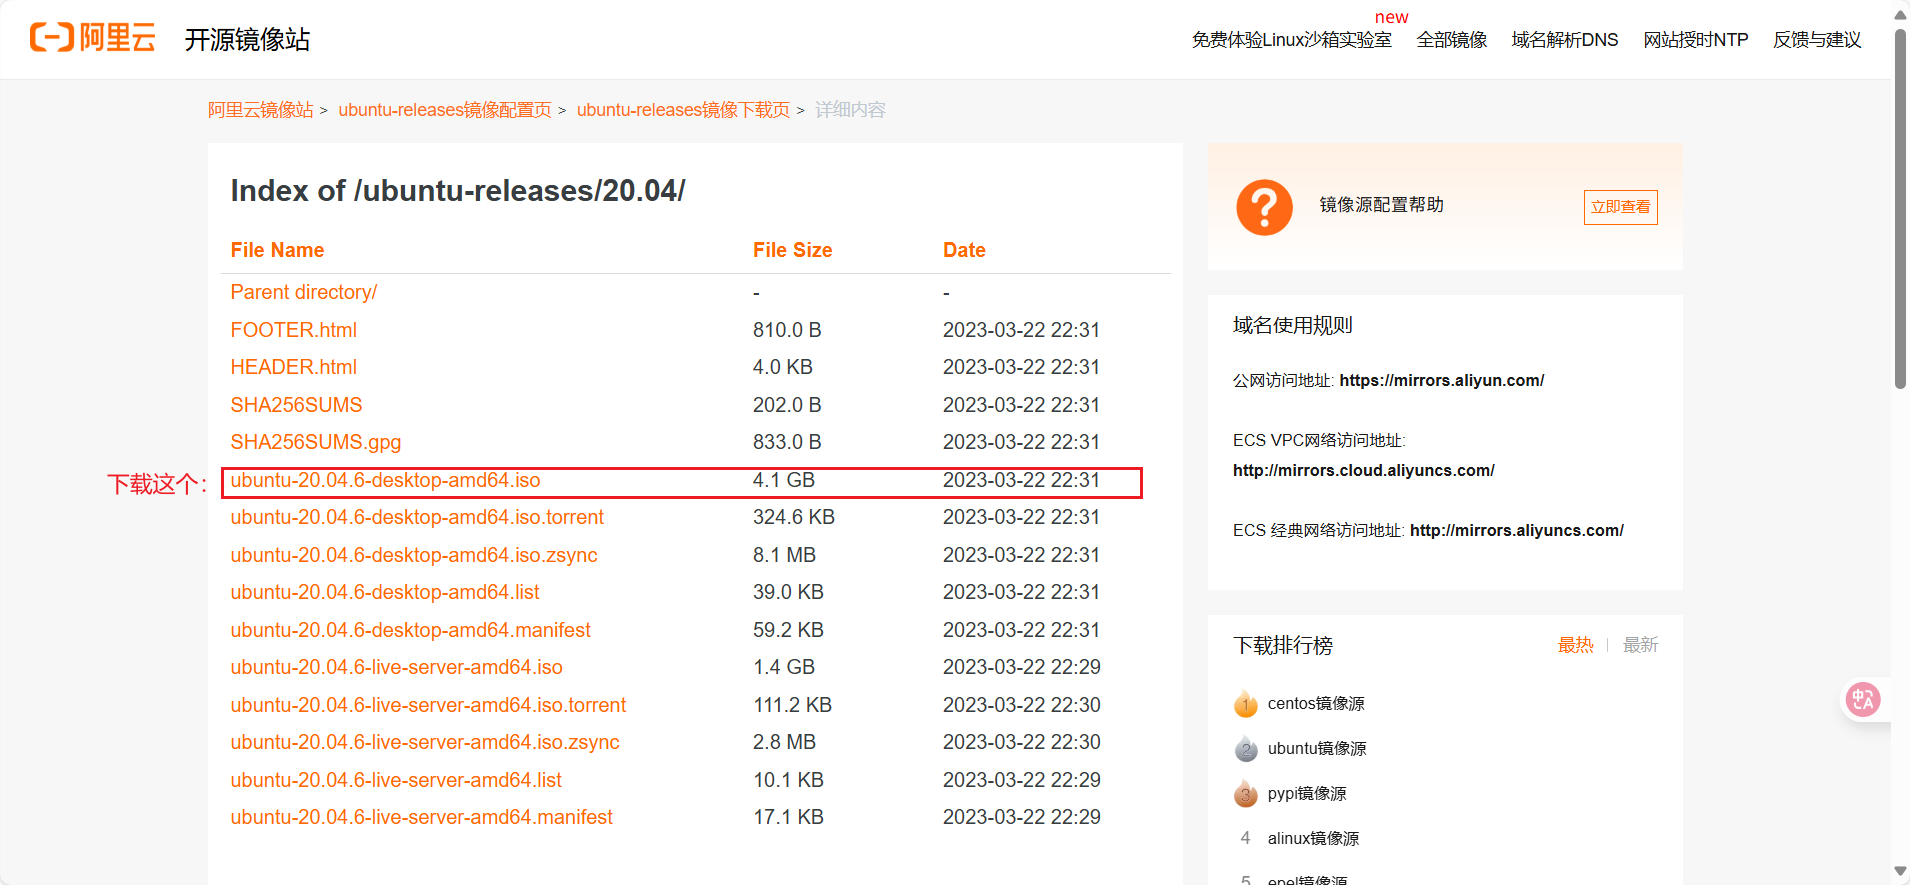Click https://mirrors.aliyun.com/ public address
The image size is (1910, 885).
[1441, 381]
